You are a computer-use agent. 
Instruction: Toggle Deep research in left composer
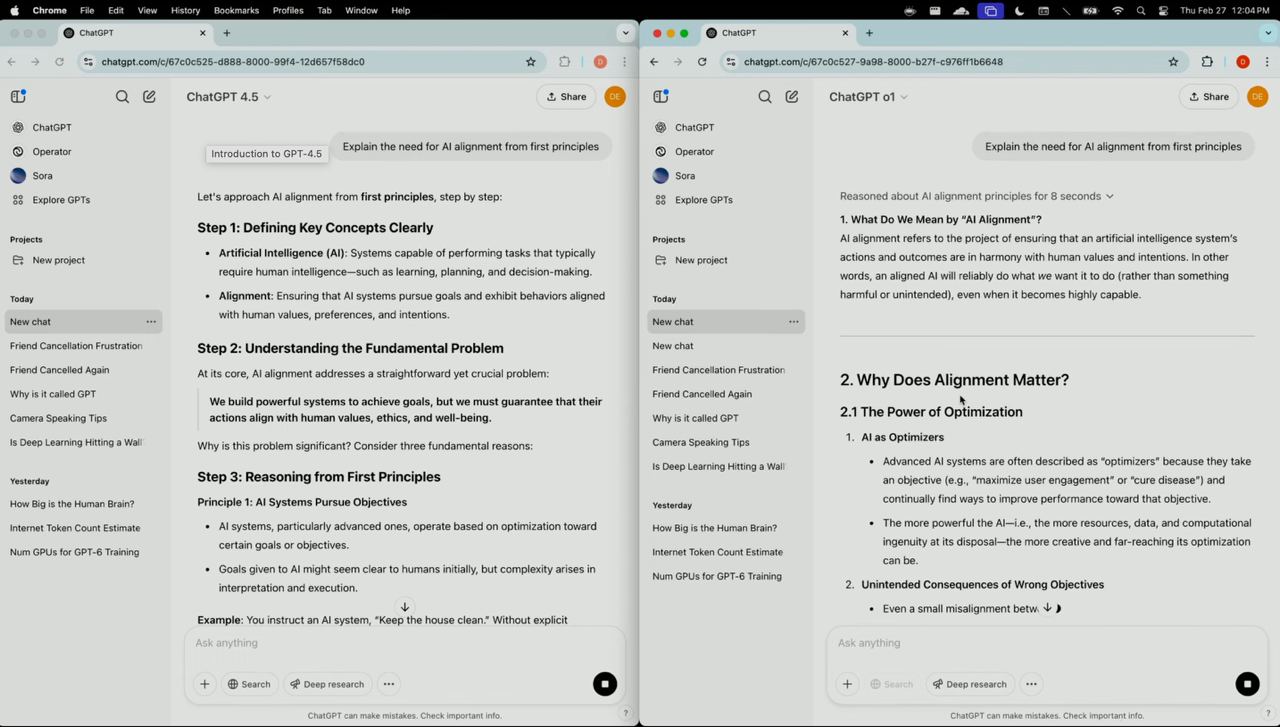point(327,684)
